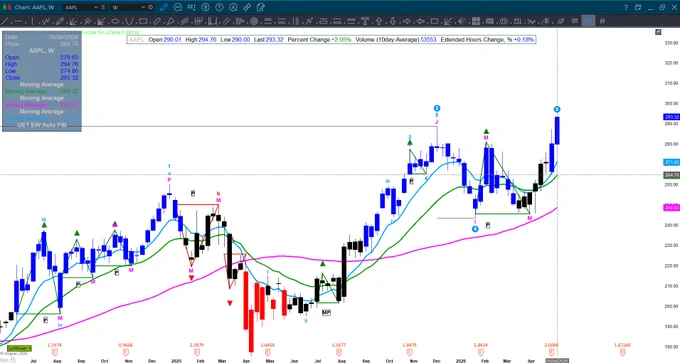
Task: Select the left arrow marker tool
Action: point(421,21)
